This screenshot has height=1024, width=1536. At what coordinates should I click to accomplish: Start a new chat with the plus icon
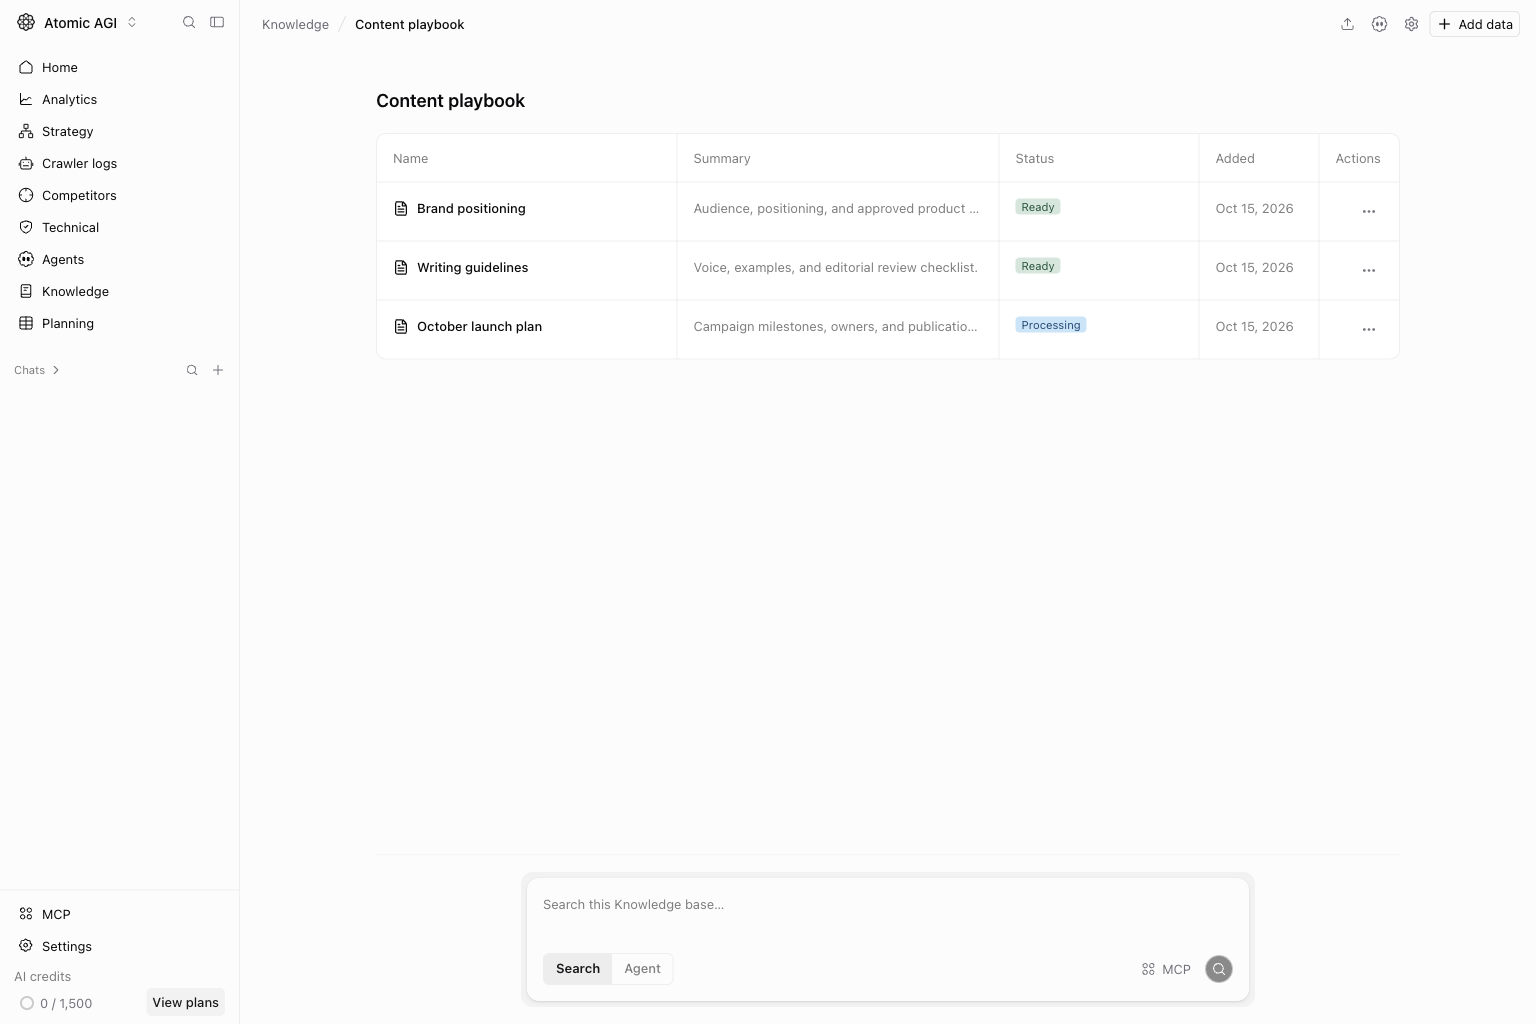pos(218,370)
